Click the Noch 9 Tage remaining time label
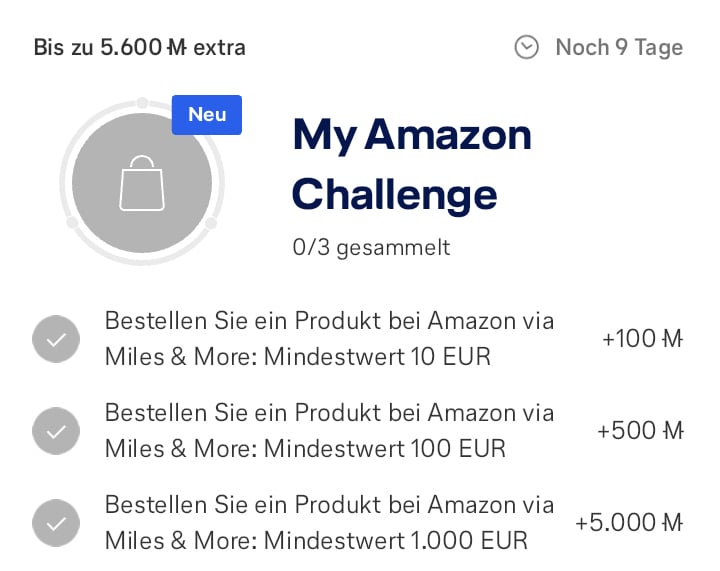 [x=619, y=48]
